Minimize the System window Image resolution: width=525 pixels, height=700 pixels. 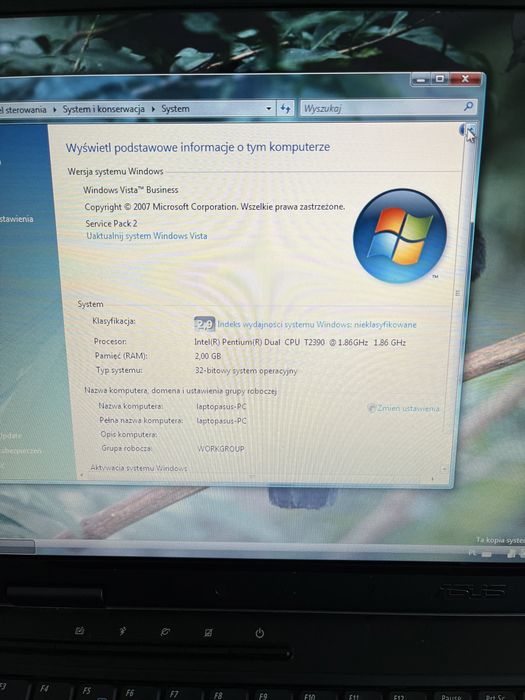point(421,79)
